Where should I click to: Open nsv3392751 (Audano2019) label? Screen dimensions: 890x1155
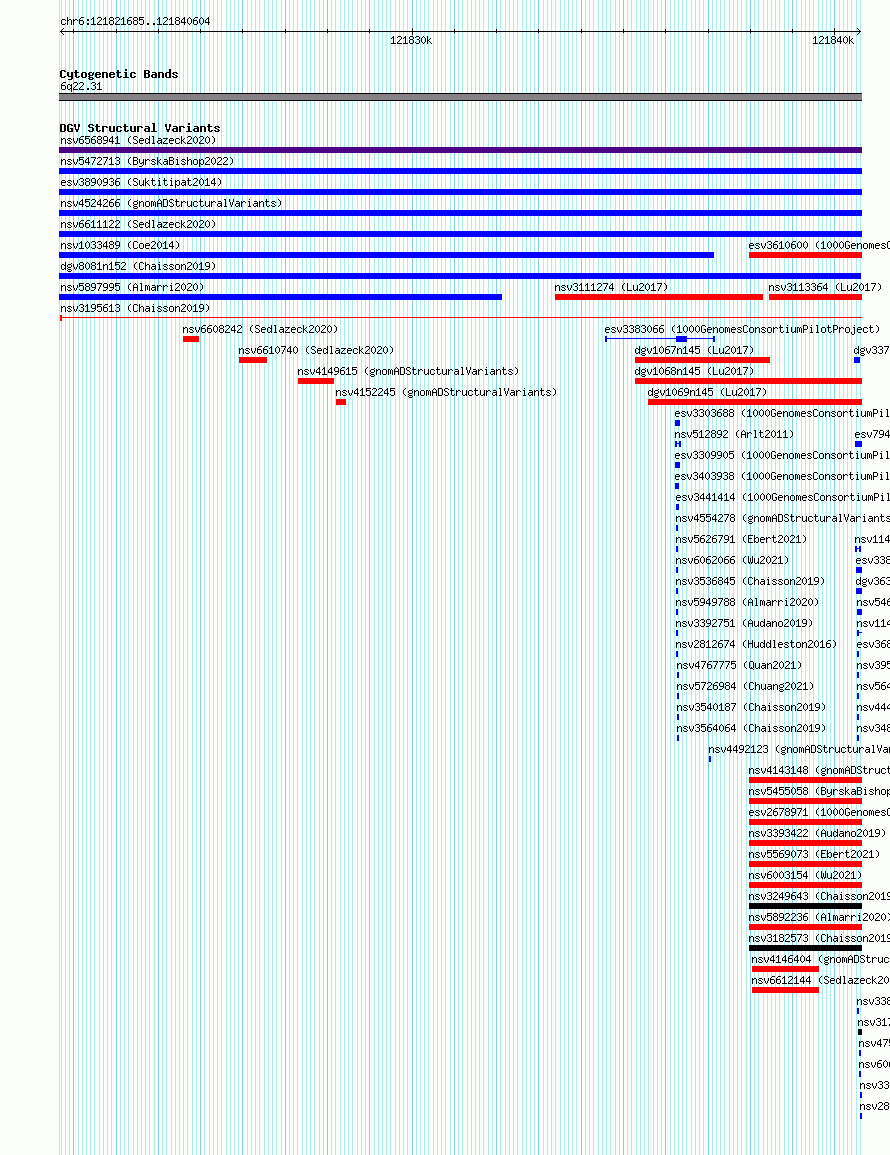(x=745, y=623)
